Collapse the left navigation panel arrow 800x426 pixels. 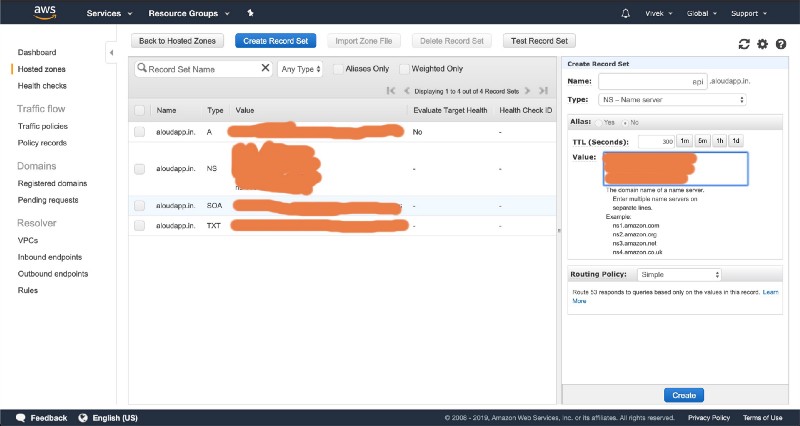click(111, 53)
